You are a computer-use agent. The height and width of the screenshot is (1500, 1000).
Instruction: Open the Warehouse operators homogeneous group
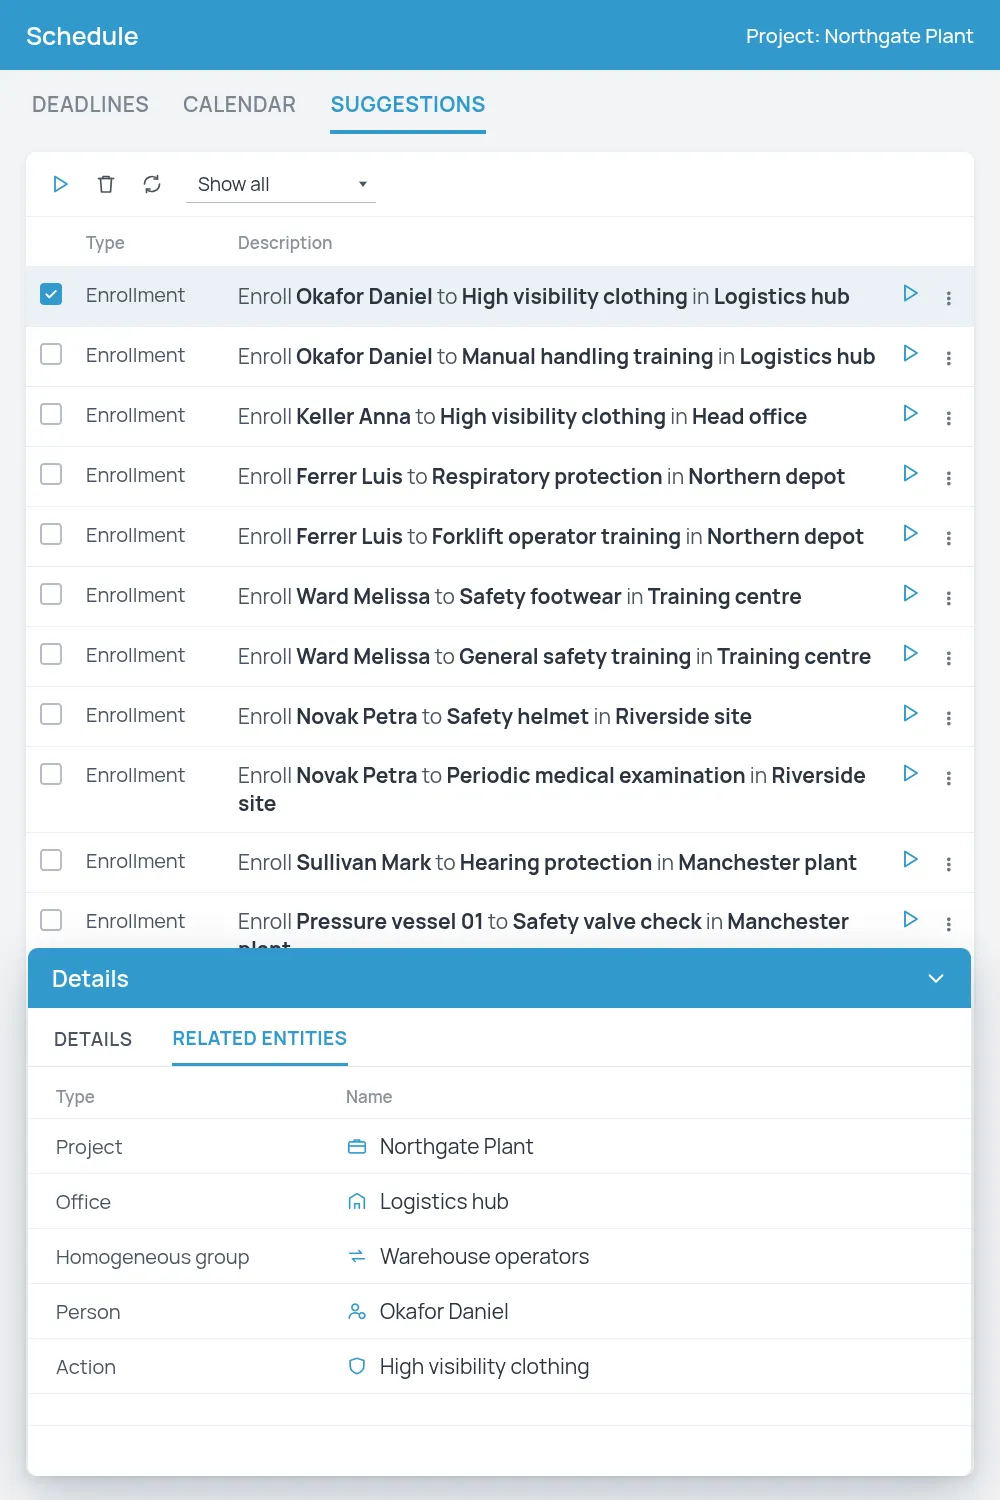click(x=484, y=1256)
